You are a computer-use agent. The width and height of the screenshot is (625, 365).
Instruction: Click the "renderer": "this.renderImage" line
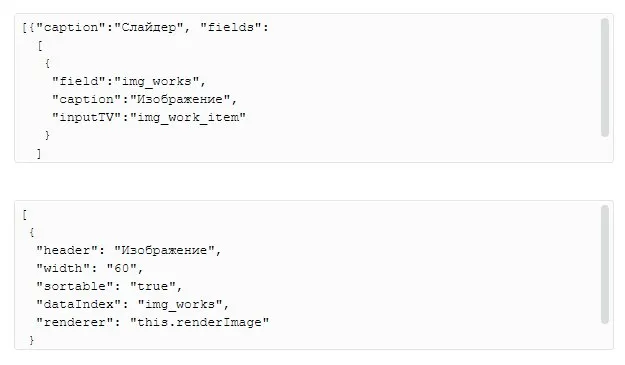[153, 322]
